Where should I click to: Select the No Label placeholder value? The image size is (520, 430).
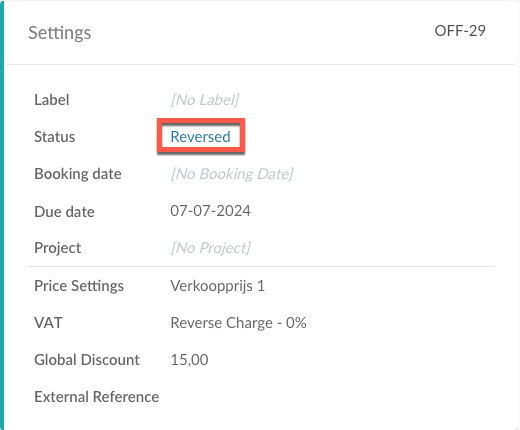click(x=205, y=100)
